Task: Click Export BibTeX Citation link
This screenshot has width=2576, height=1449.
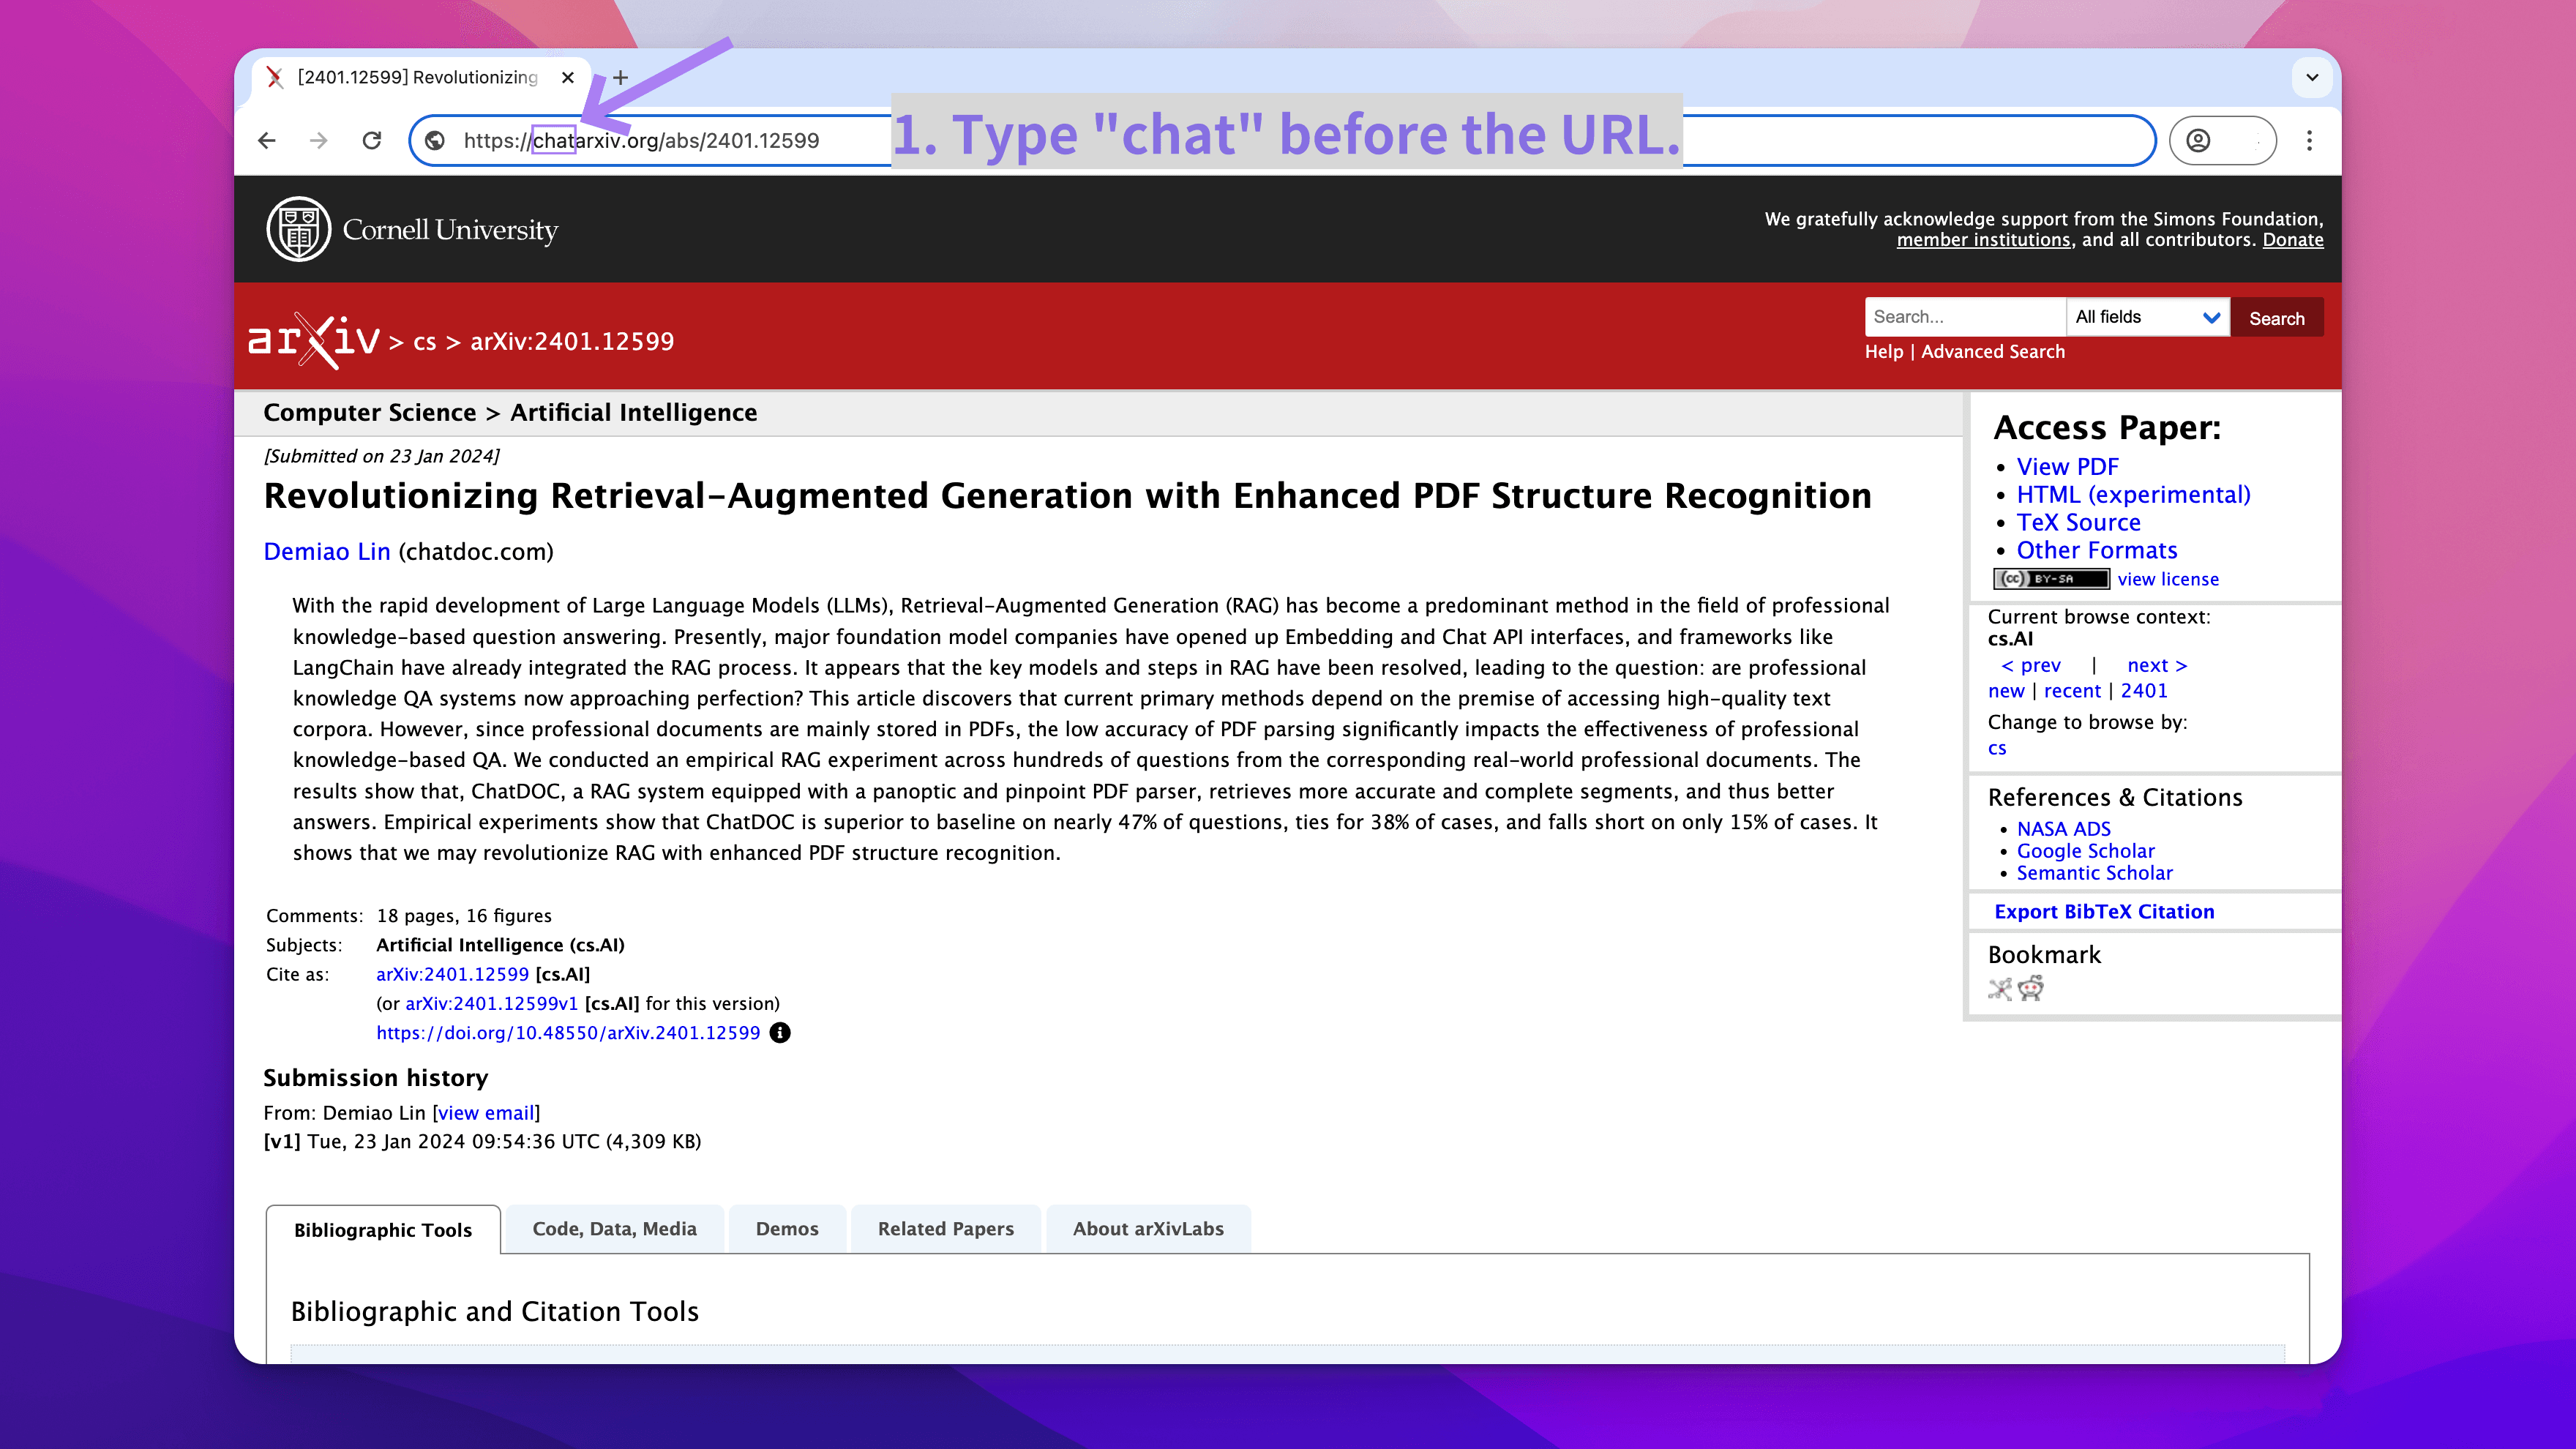Action: pyautogui.click(x=2104, y=911)
